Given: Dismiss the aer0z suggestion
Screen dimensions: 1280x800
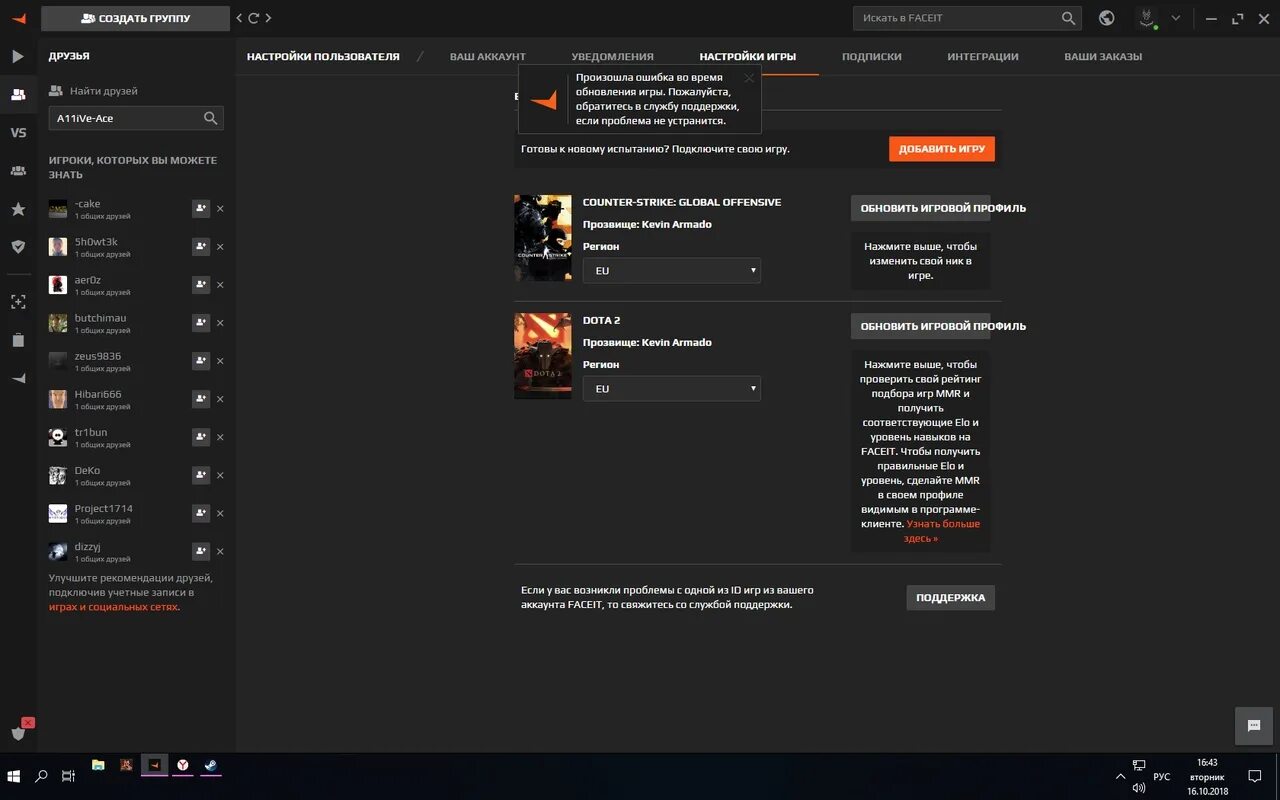Looking at the screenshot, I should tap(220, 285).
